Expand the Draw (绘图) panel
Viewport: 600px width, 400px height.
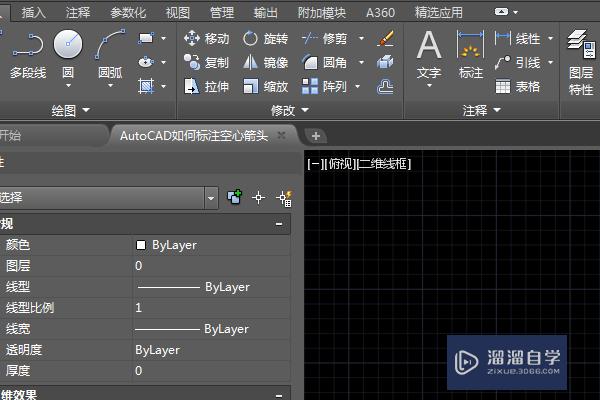tap(71, 111)
